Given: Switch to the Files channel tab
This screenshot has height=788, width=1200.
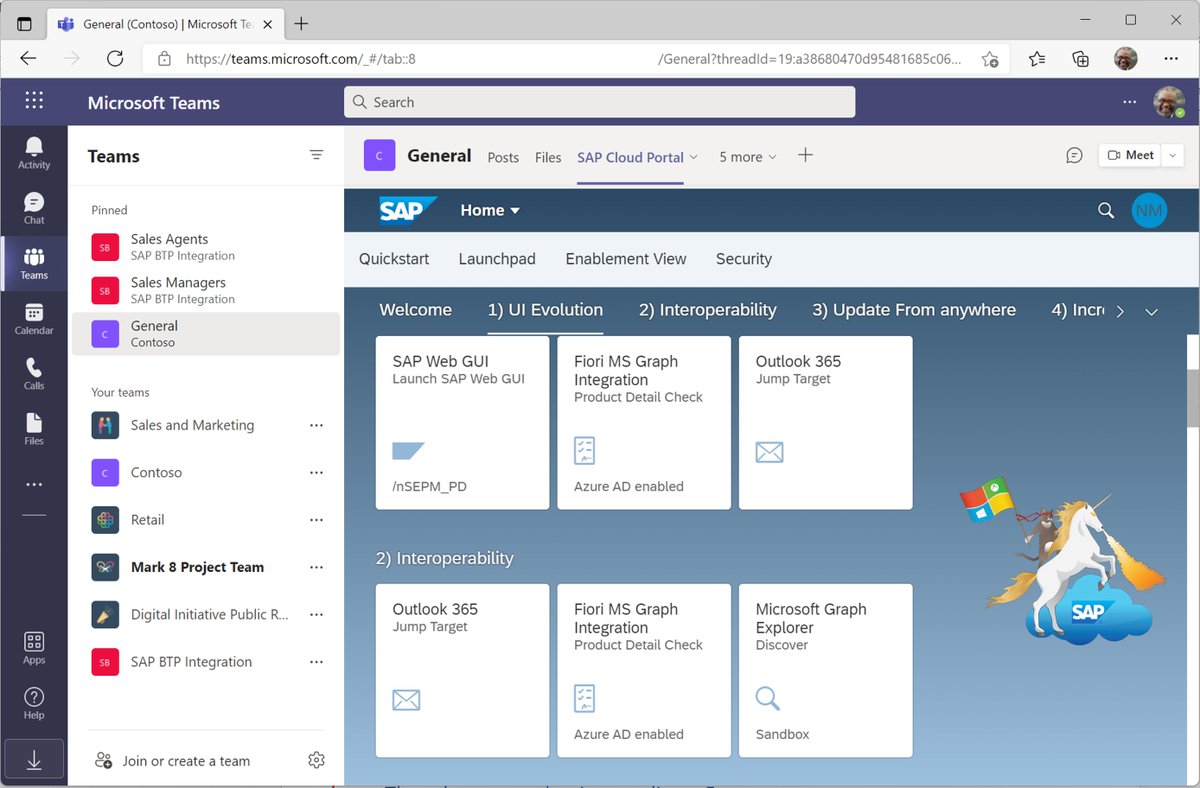Looking at the screenshot, I should pyautogui.click(x=548, y=157).
